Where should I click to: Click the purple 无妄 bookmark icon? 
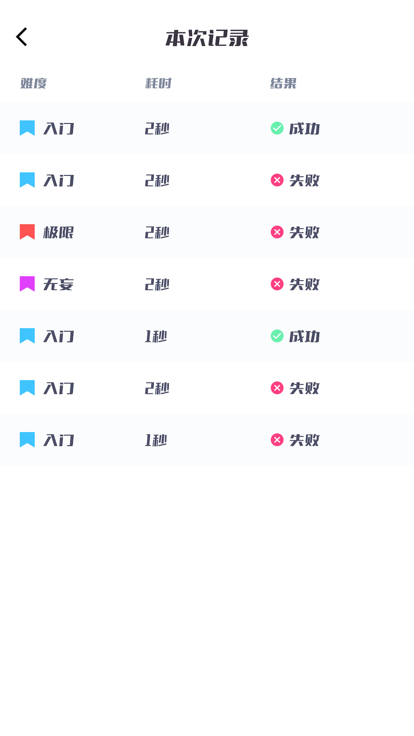coord(27,284)
